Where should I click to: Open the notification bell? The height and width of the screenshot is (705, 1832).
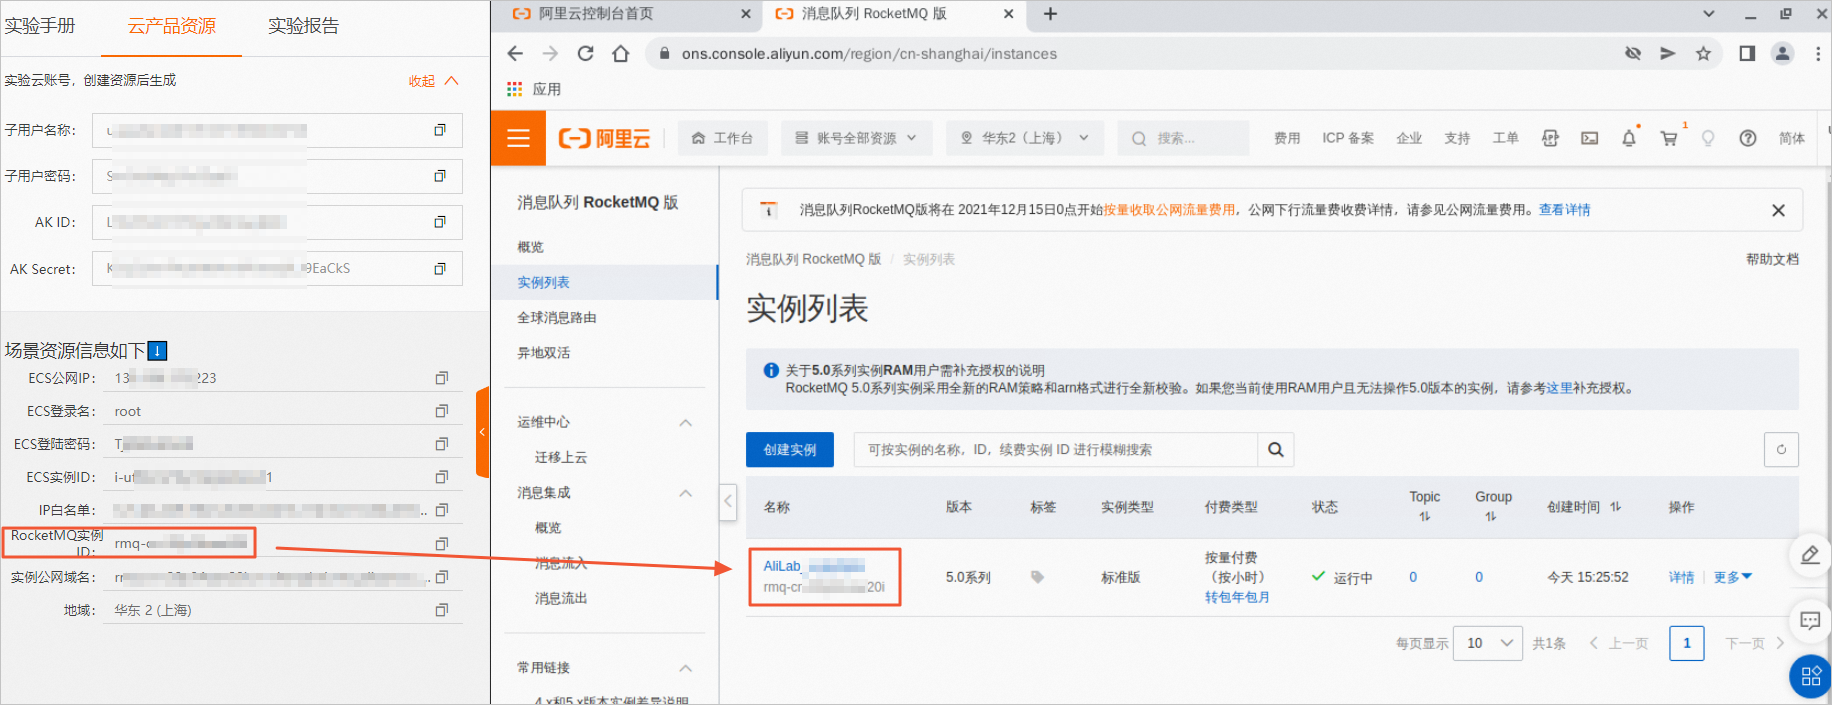coord(1629,138)
